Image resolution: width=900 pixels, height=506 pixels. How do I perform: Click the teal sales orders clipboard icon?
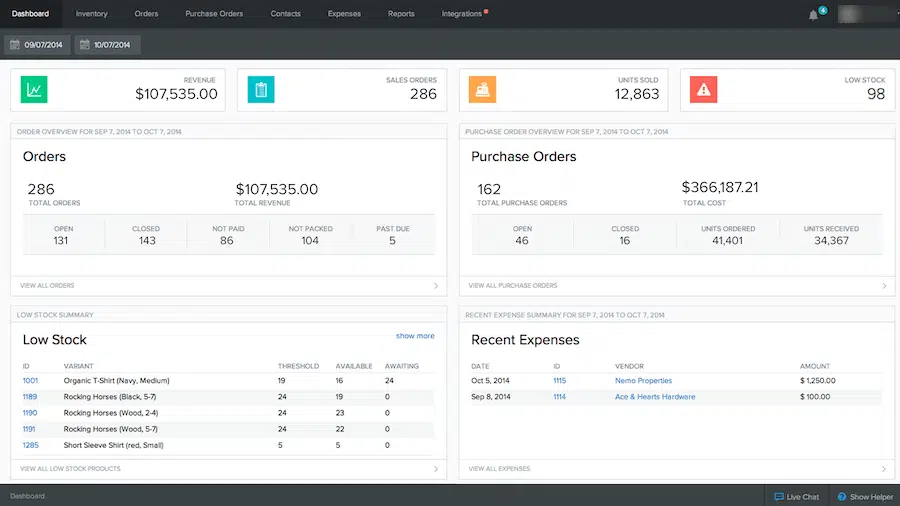pyautogui.click(x=261, y=90)
